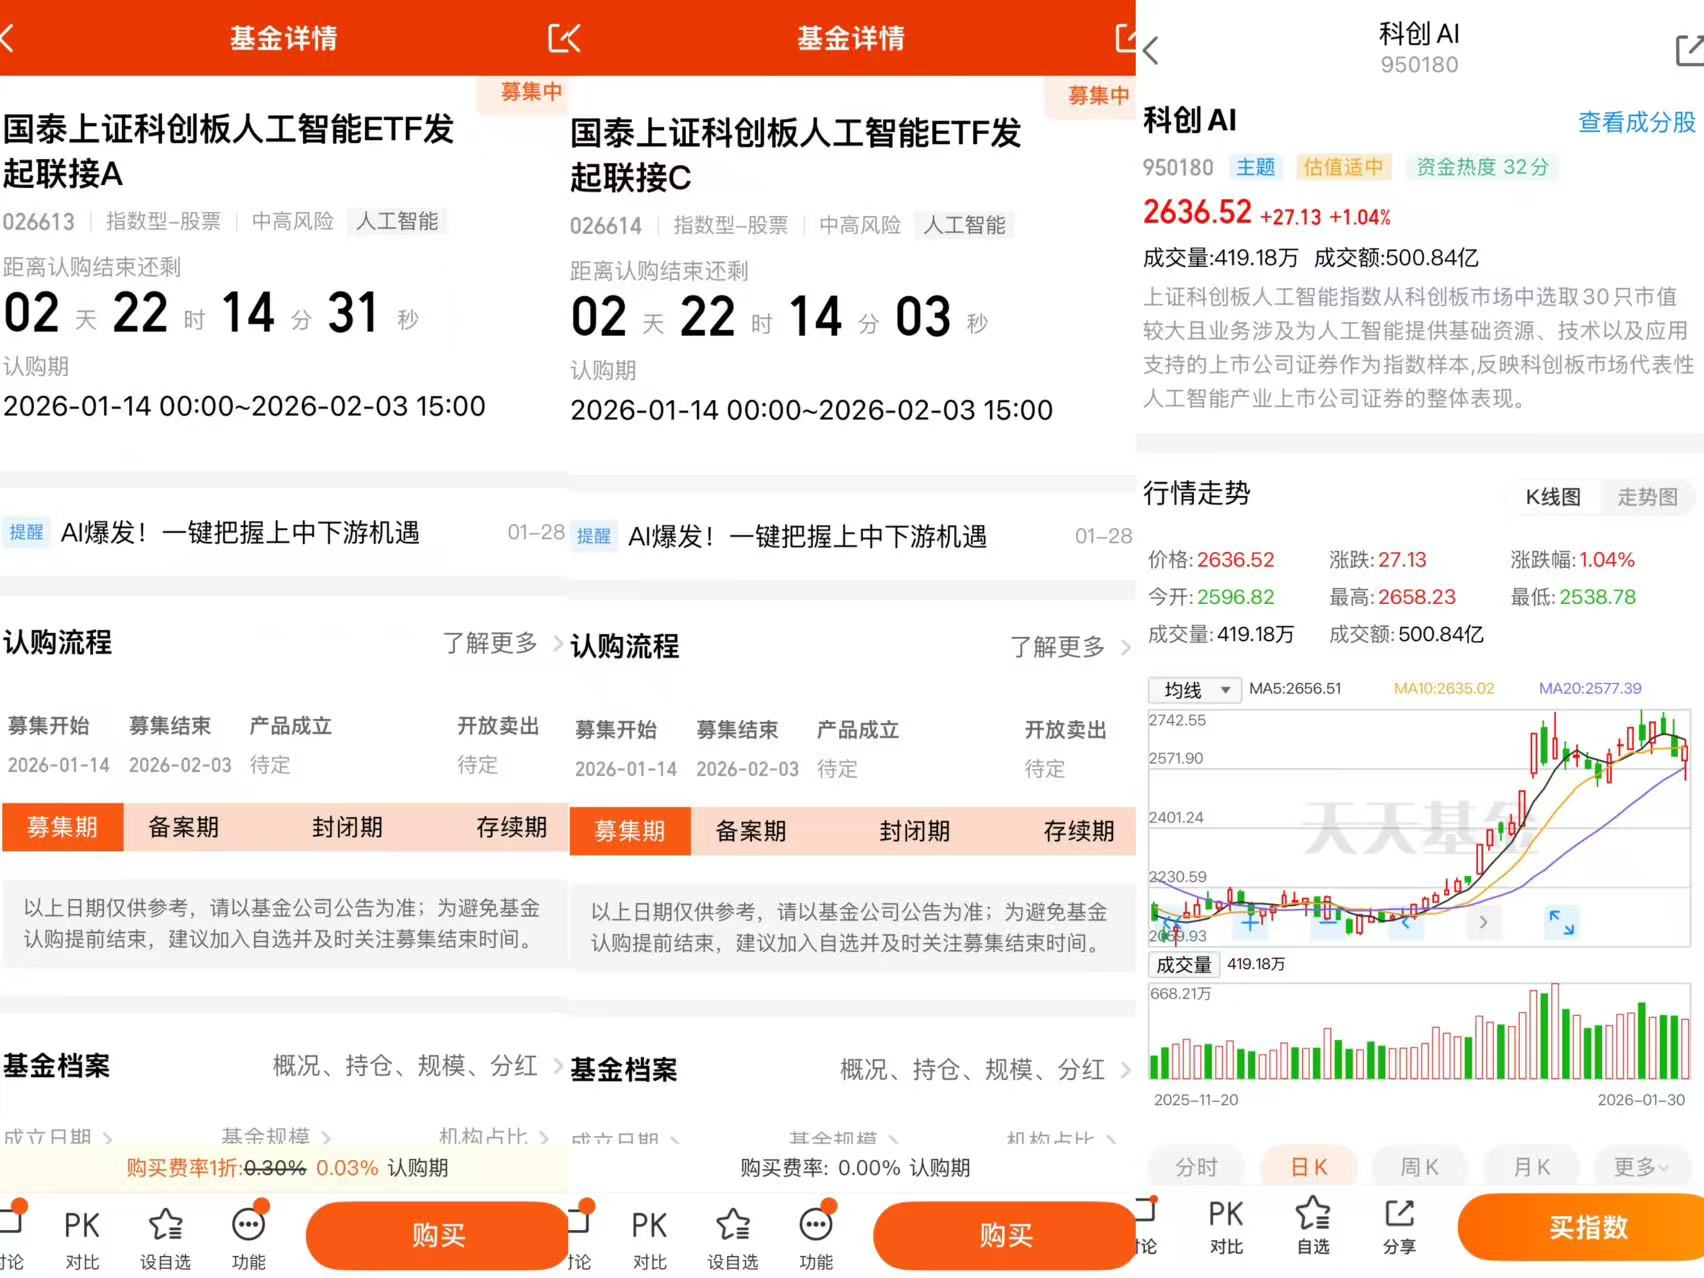Tap 资金热度 32分 tag
The width and height of the screenshot is (1704, 1278).
(1482, 167)
